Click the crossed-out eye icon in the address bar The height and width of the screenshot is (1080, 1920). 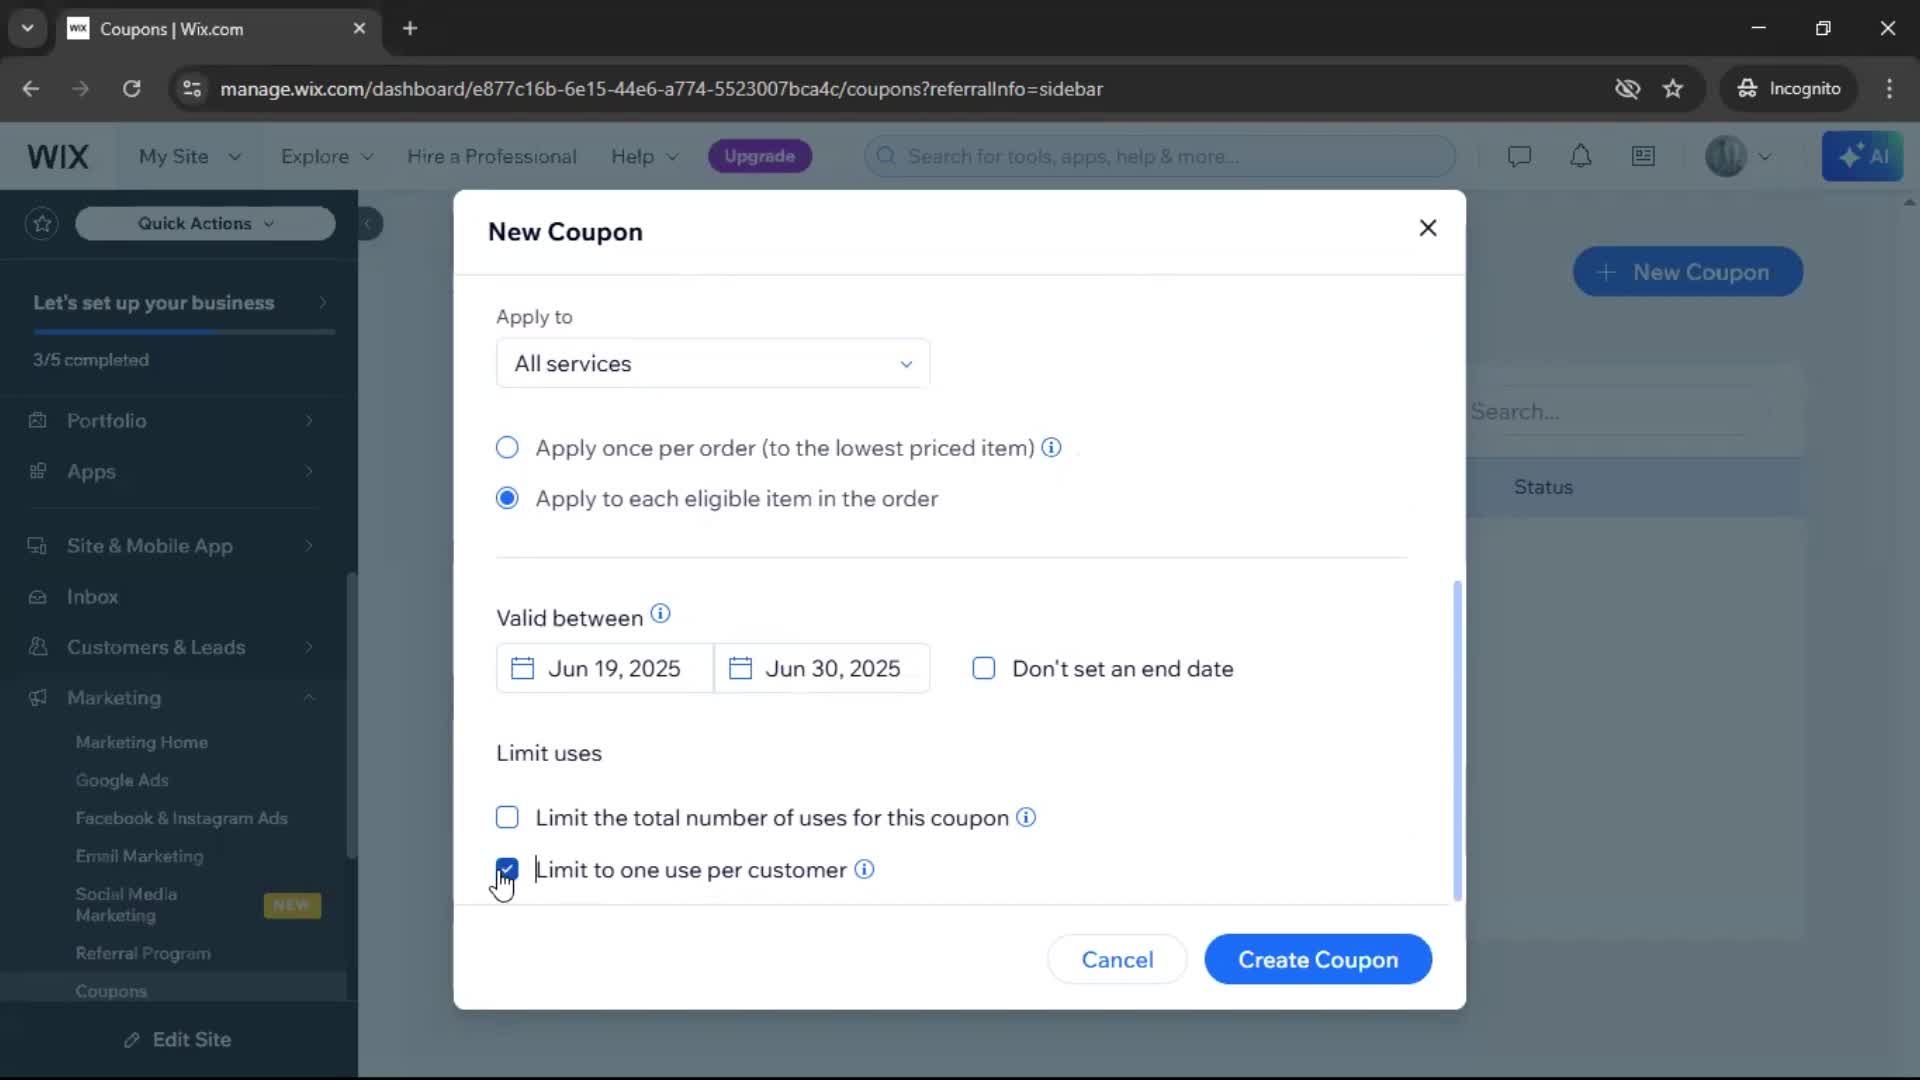click(x=1627, y=88)
